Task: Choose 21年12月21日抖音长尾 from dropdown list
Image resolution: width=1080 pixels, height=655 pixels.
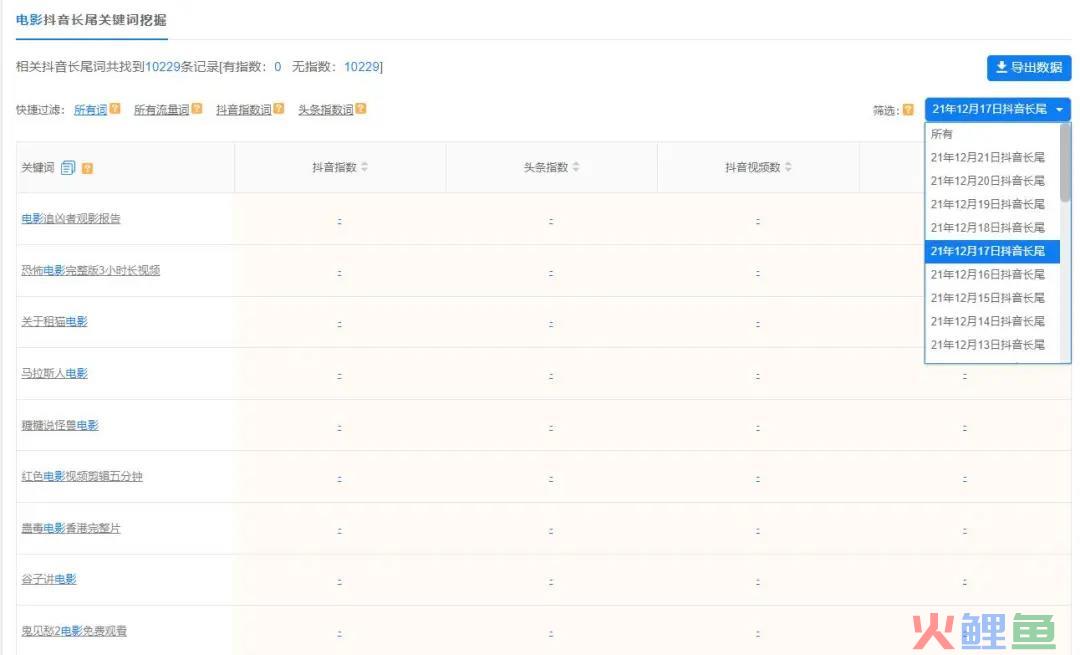Action: click(993, 157)
